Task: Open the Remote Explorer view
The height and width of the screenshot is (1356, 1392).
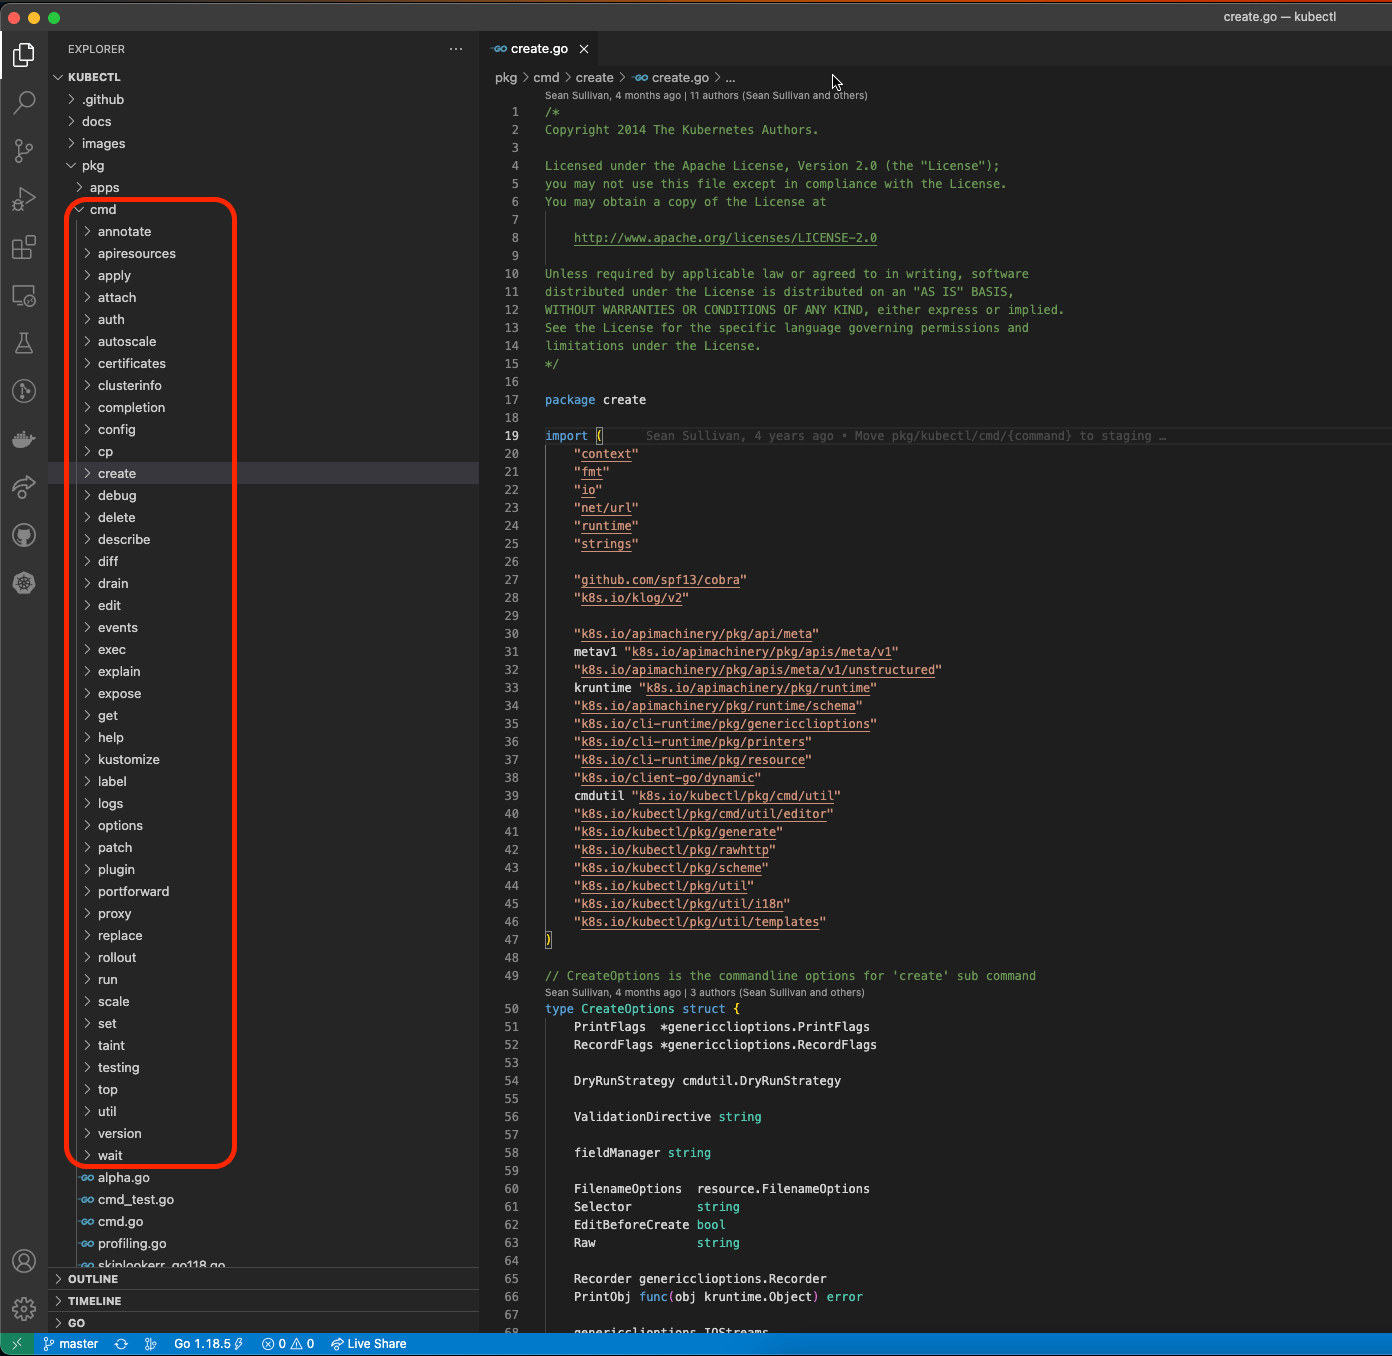Action: tap(24, 295)
